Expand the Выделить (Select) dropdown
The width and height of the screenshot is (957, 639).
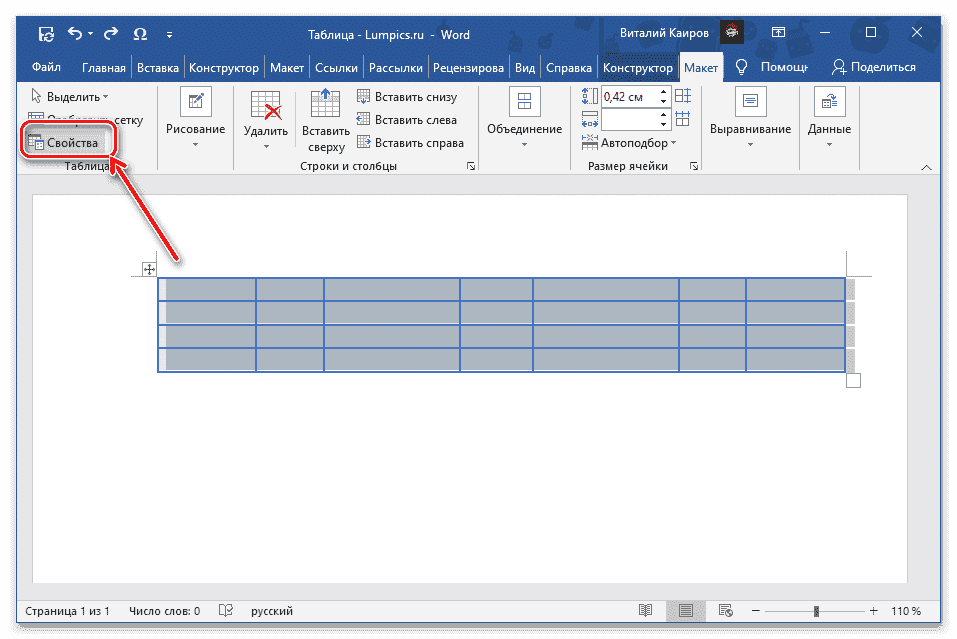[x=70, y=97]
